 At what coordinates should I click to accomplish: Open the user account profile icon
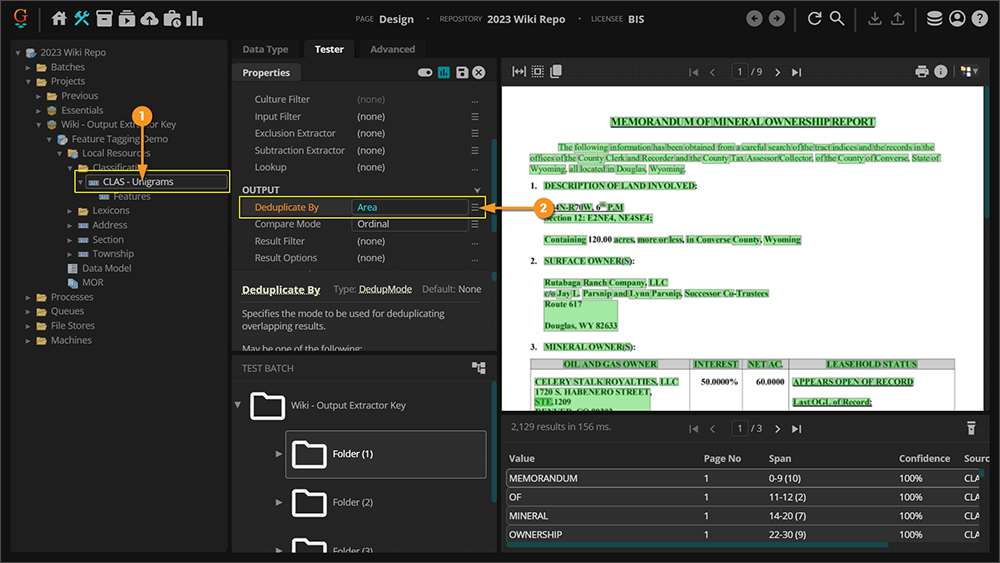click(x=957, y=19)
